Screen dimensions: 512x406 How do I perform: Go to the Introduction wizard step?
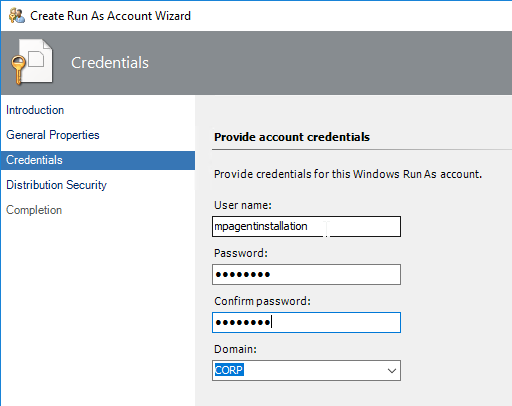pos(35,110)
